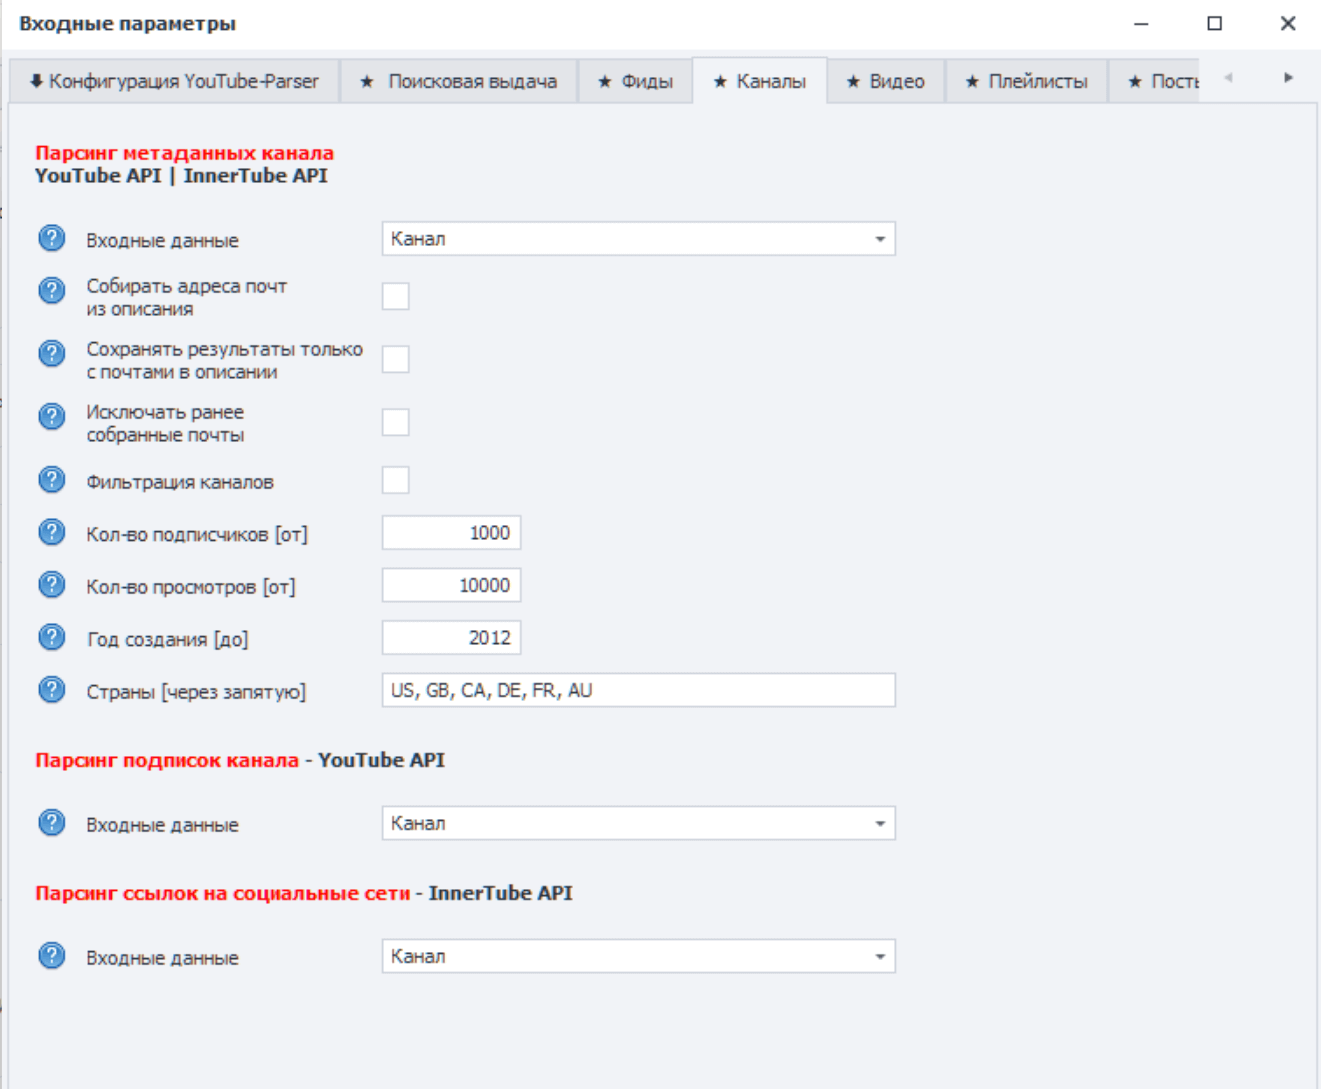Toggle Сохранять результаты только с почтами checkbox
The image size is (1321, 1089).
click(396, 359)
